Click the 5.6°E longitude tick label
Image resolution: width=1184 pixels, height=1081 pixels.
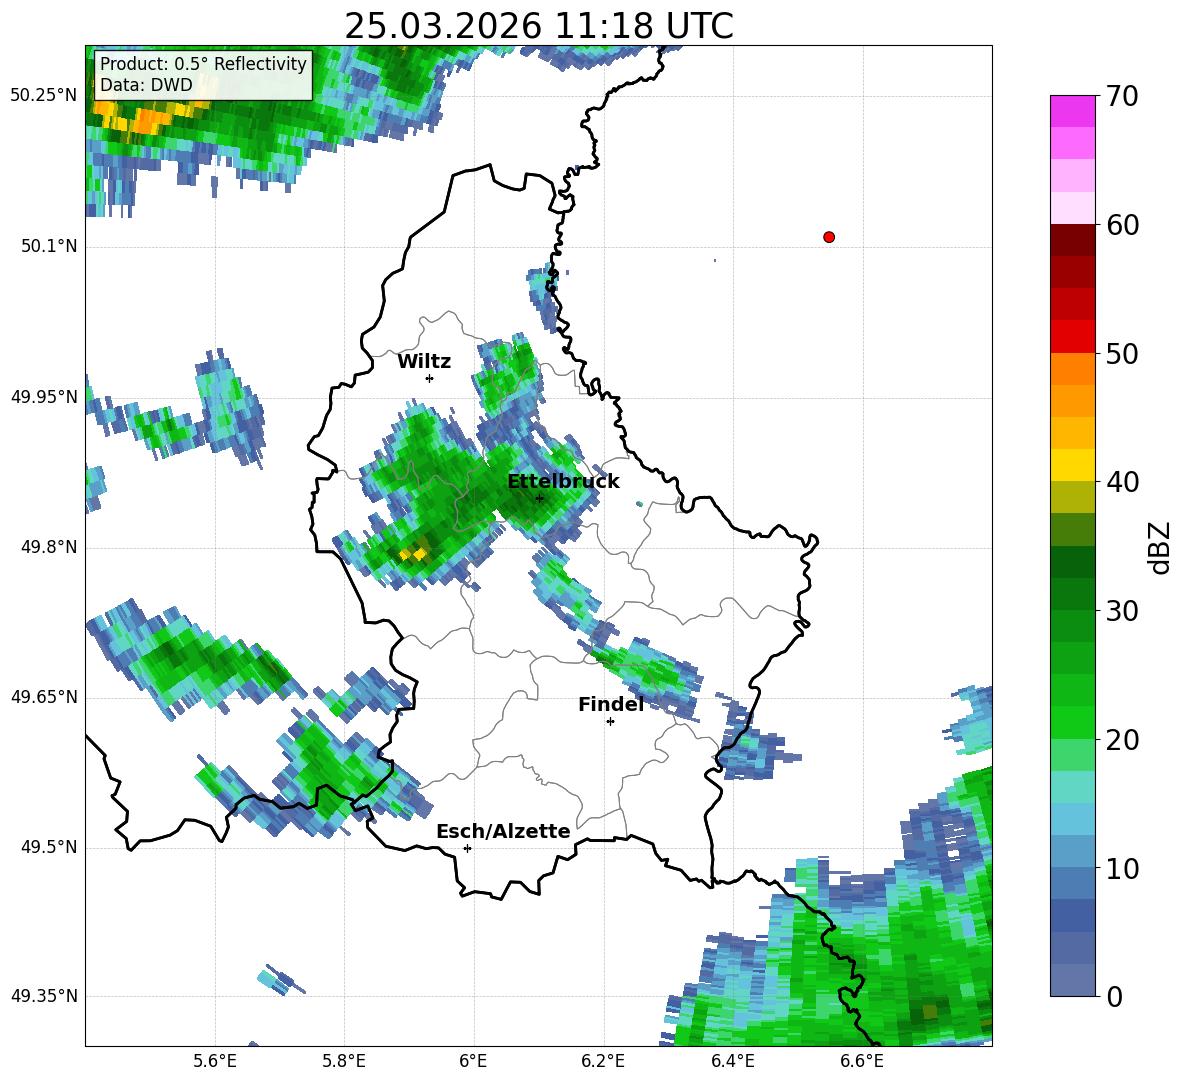215,1061
